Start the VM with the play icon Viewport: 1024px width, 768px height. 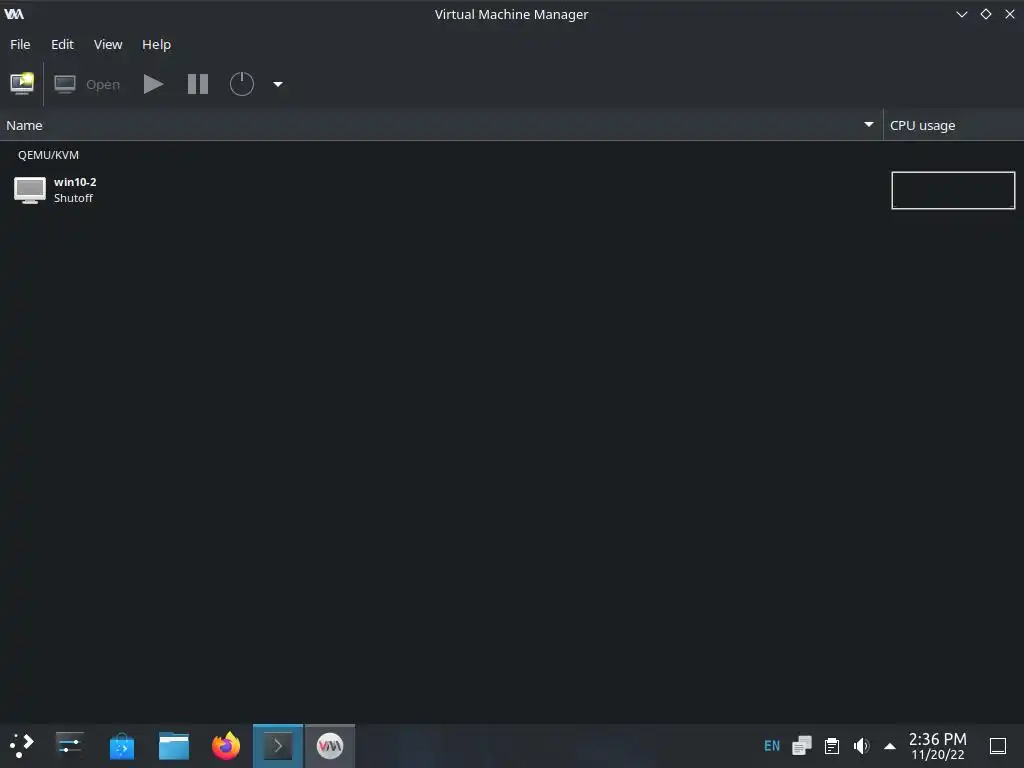point(153,84)
